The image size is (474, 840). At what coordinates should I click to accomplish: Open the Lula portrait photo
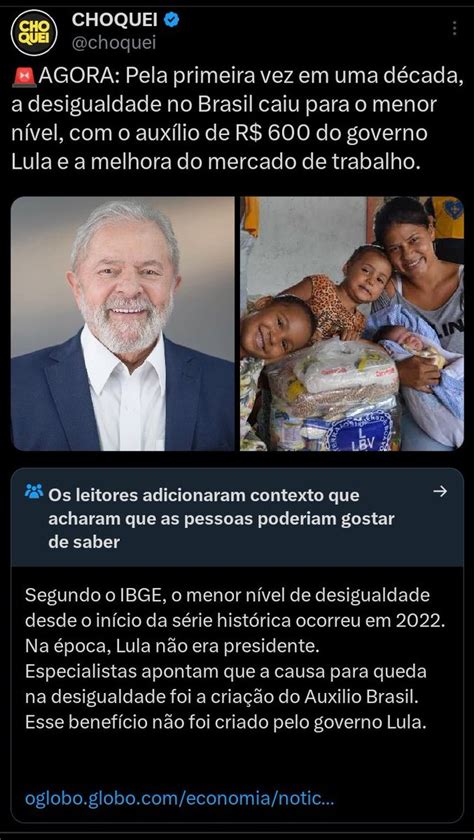(123, 324)
